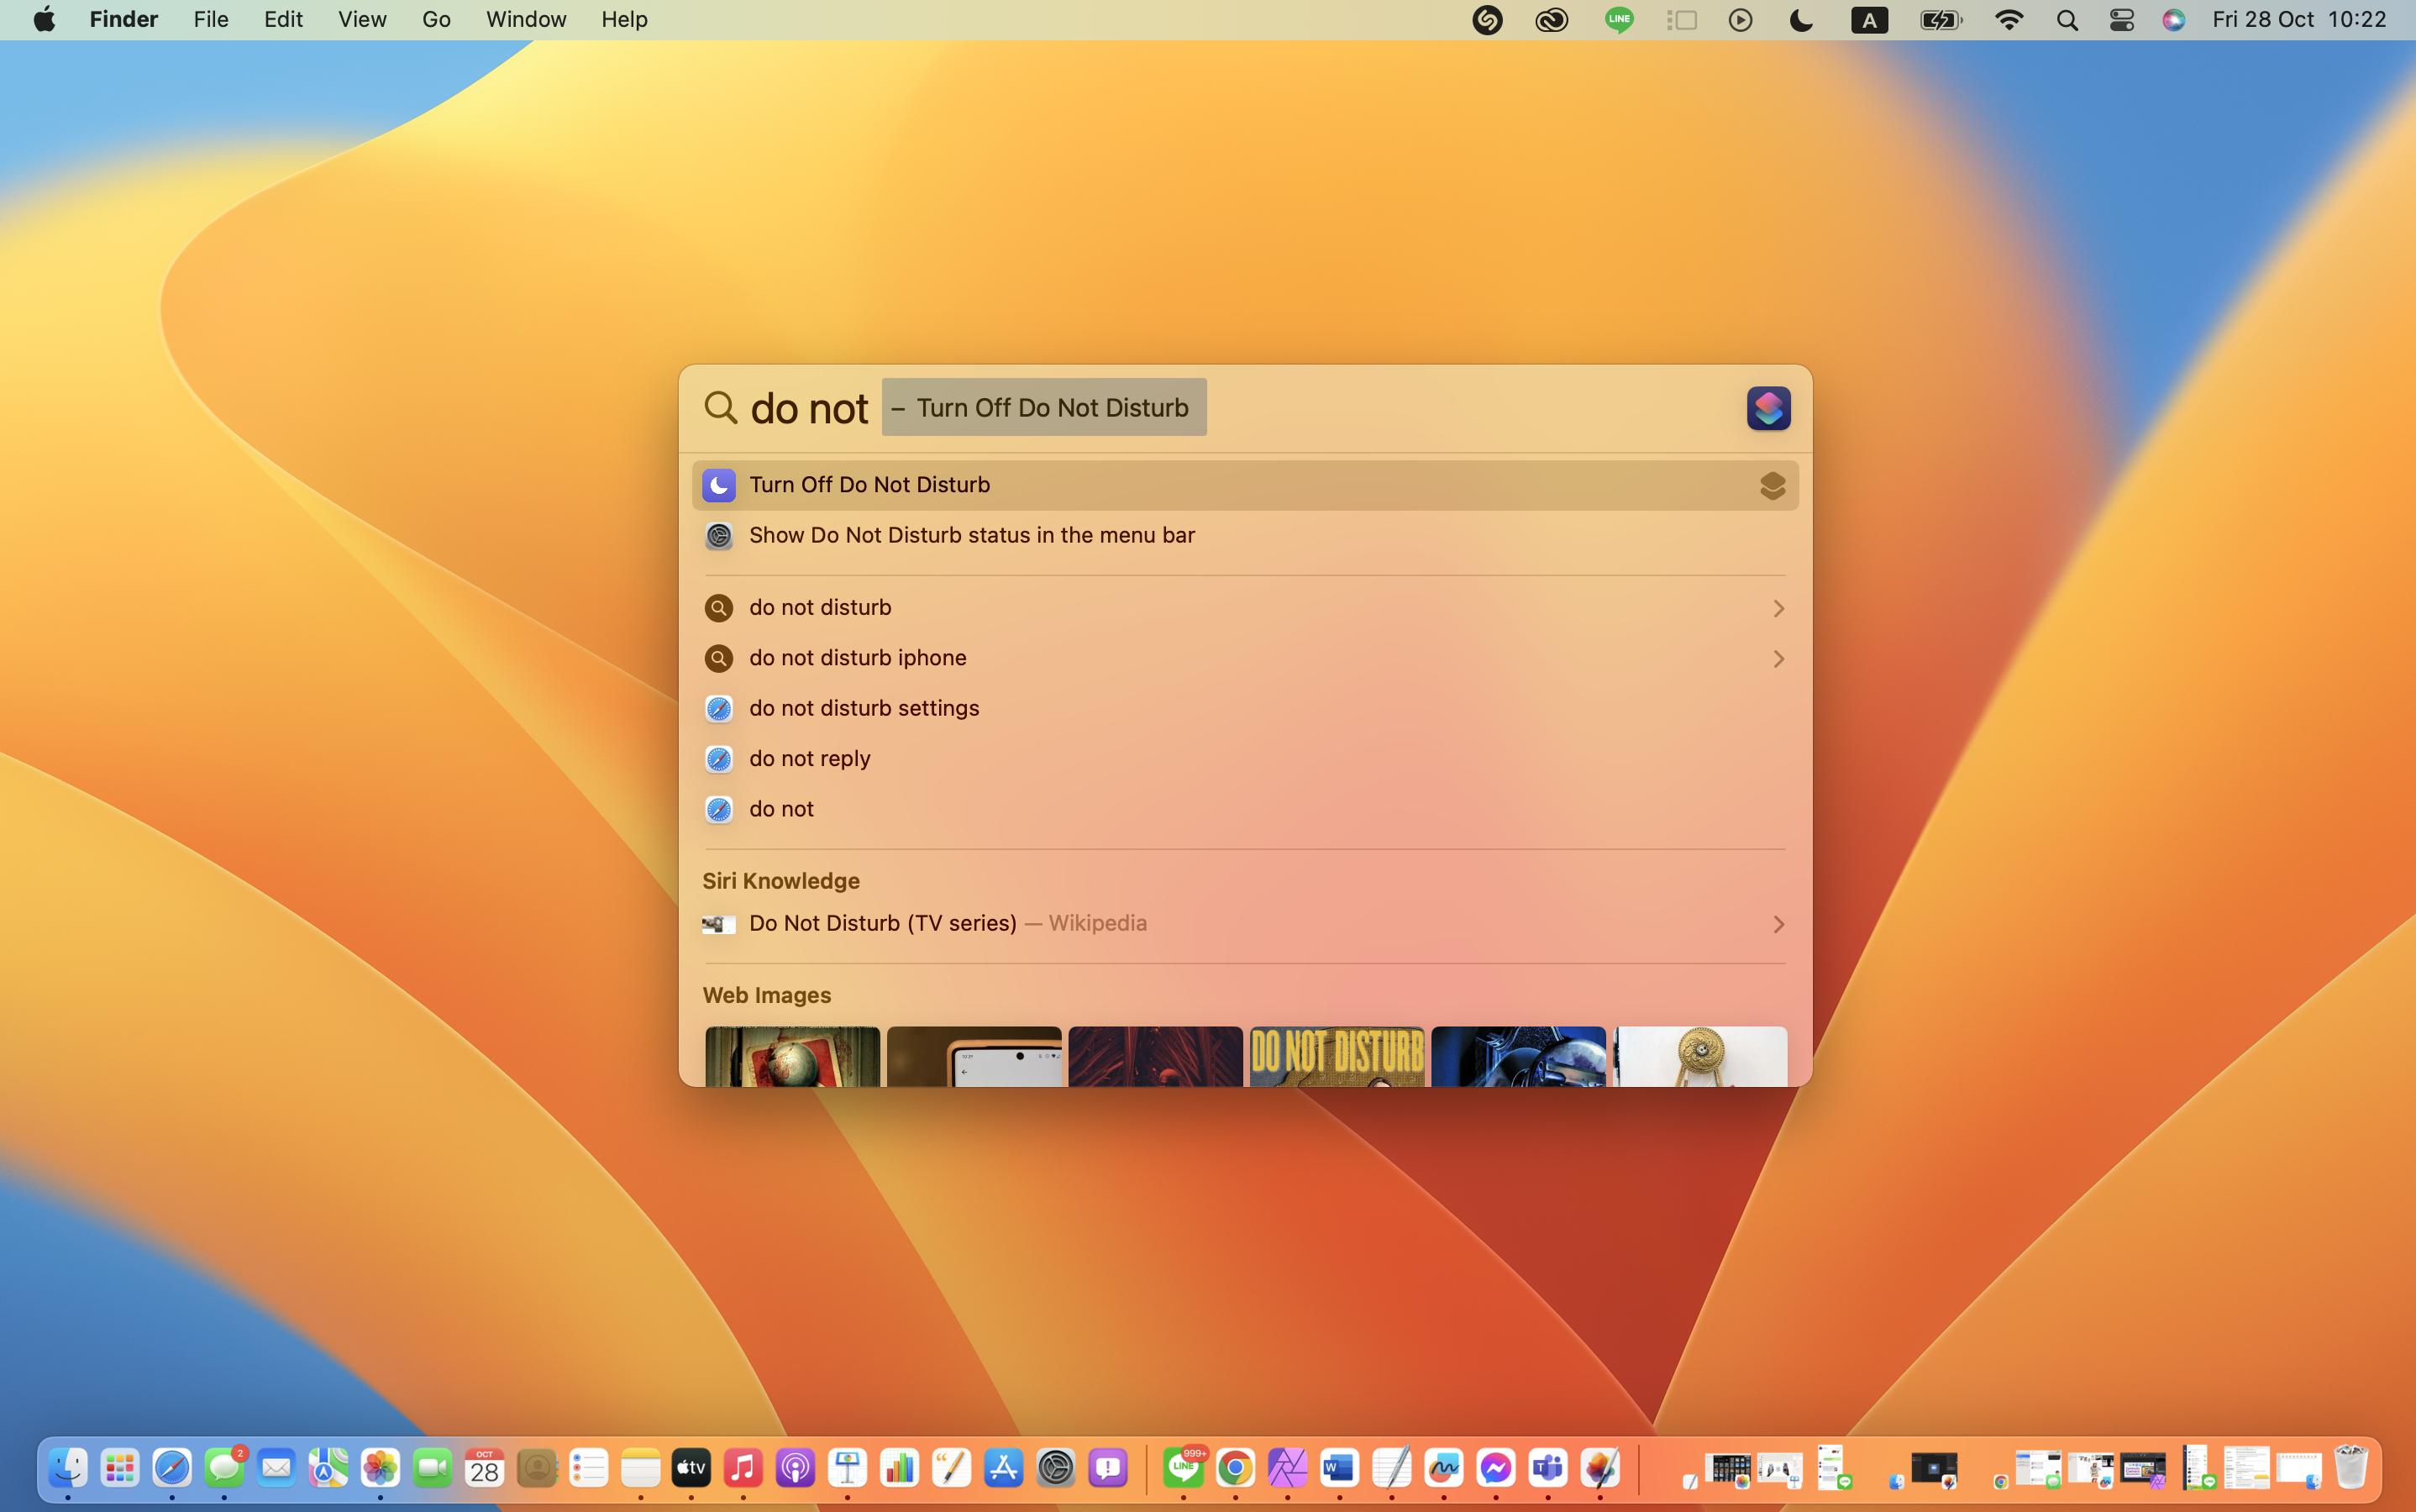The height and width of the screenshot is (1512, 2416).
Task: Open System Settings from the Dock
Action: point(1055,1468)
